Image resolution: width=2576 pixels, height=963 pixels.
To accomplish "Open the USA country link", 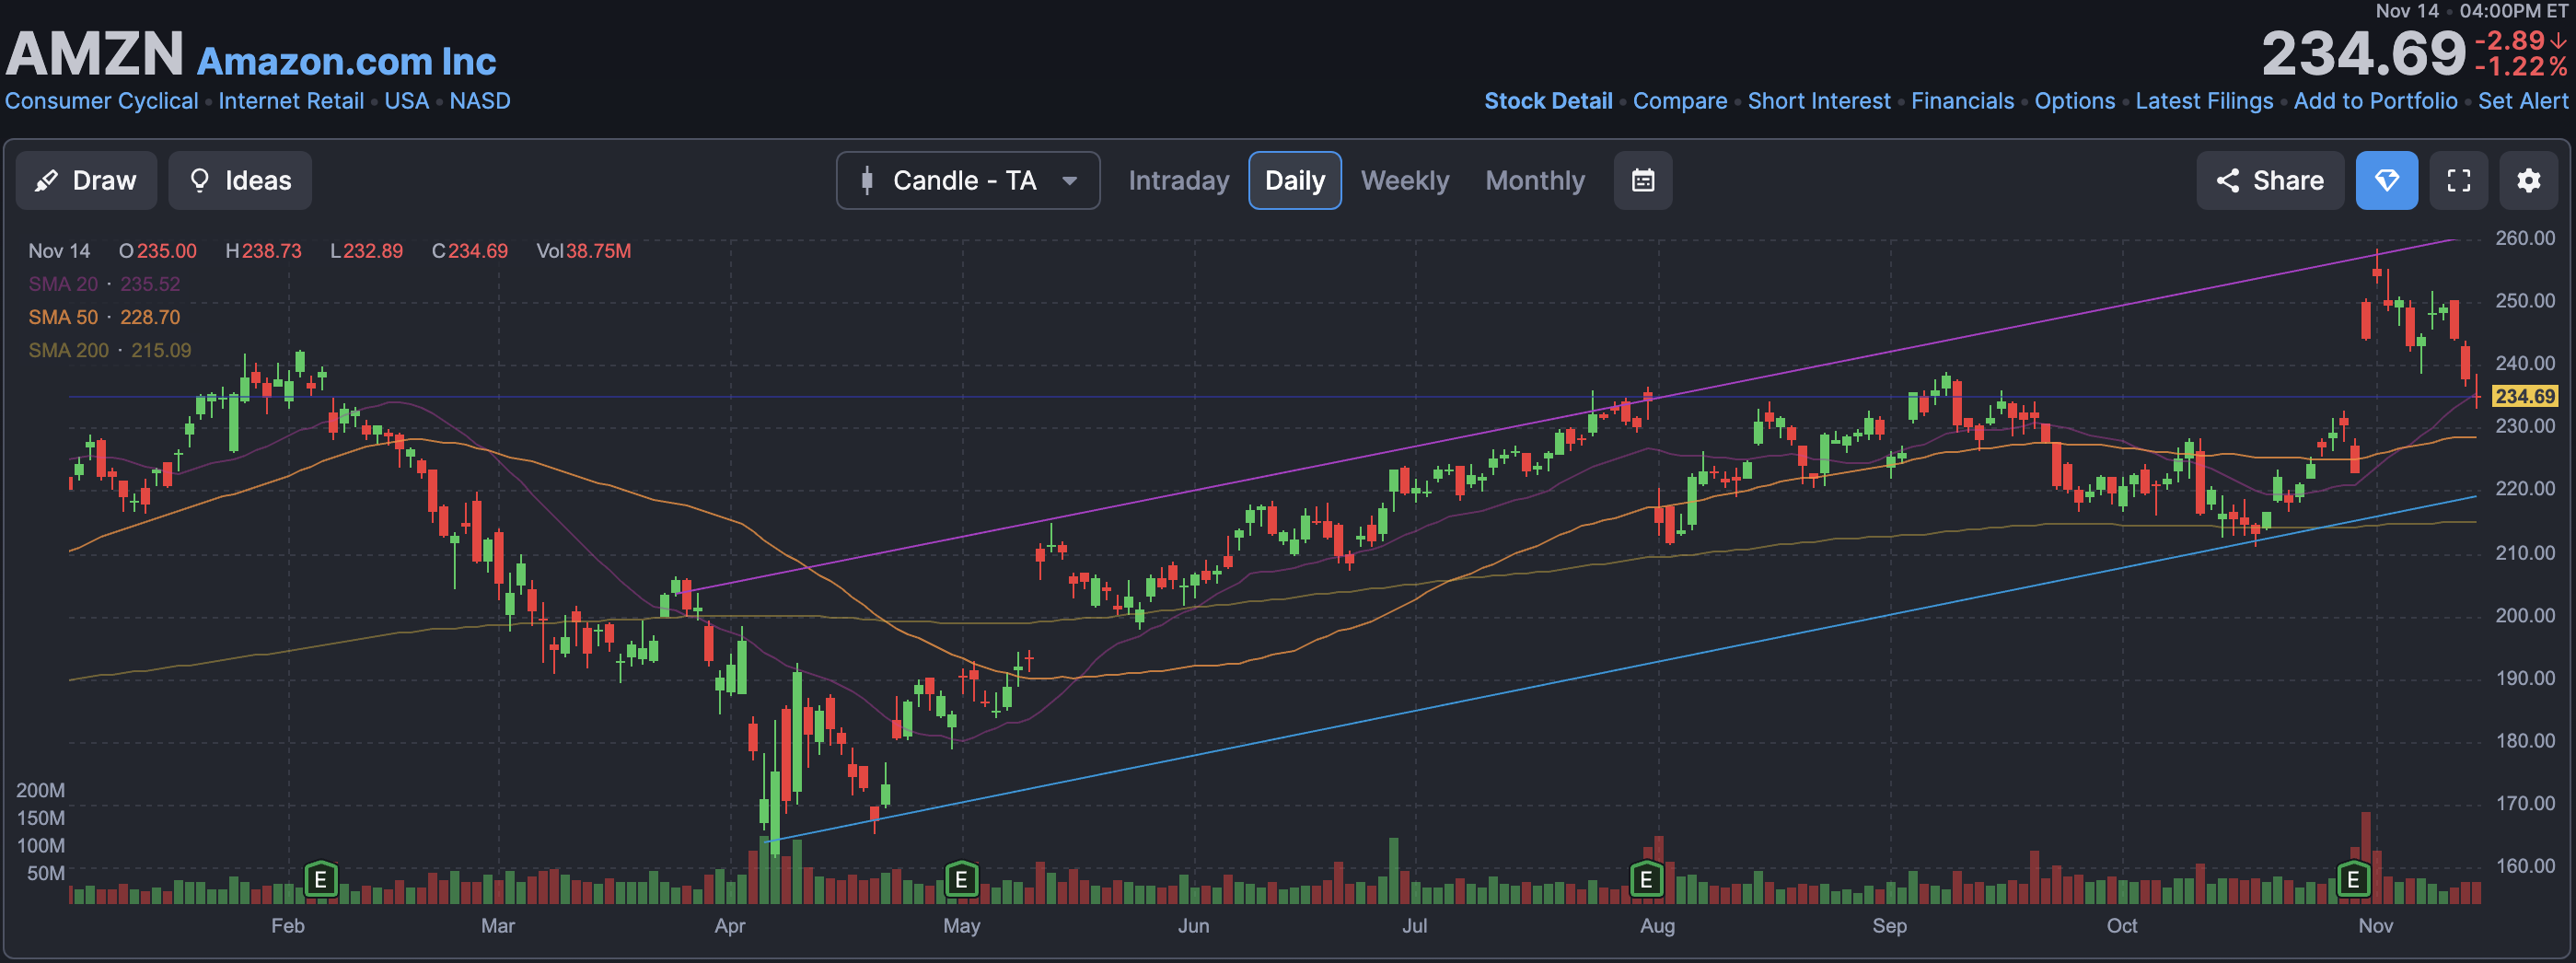I will pyautogui.click(x=406, y=101).
